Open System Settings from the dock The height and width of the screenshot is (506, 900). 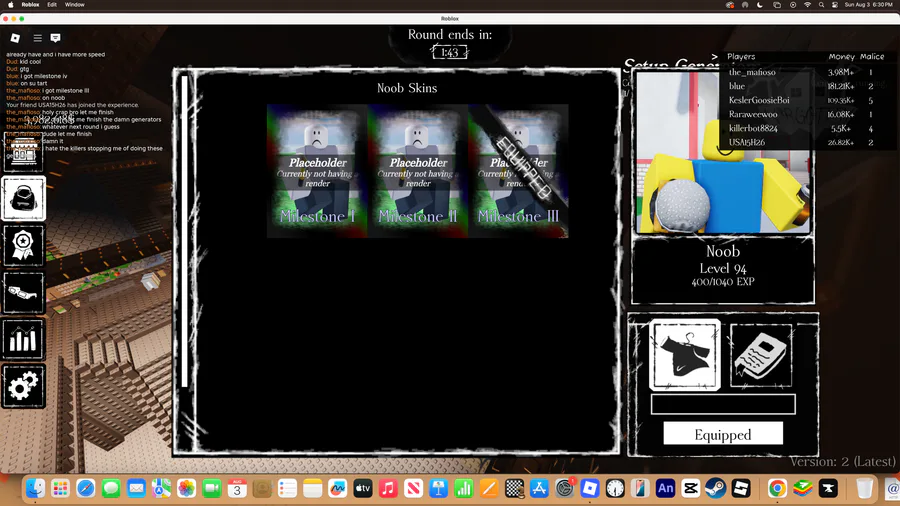tap(564, 488)
